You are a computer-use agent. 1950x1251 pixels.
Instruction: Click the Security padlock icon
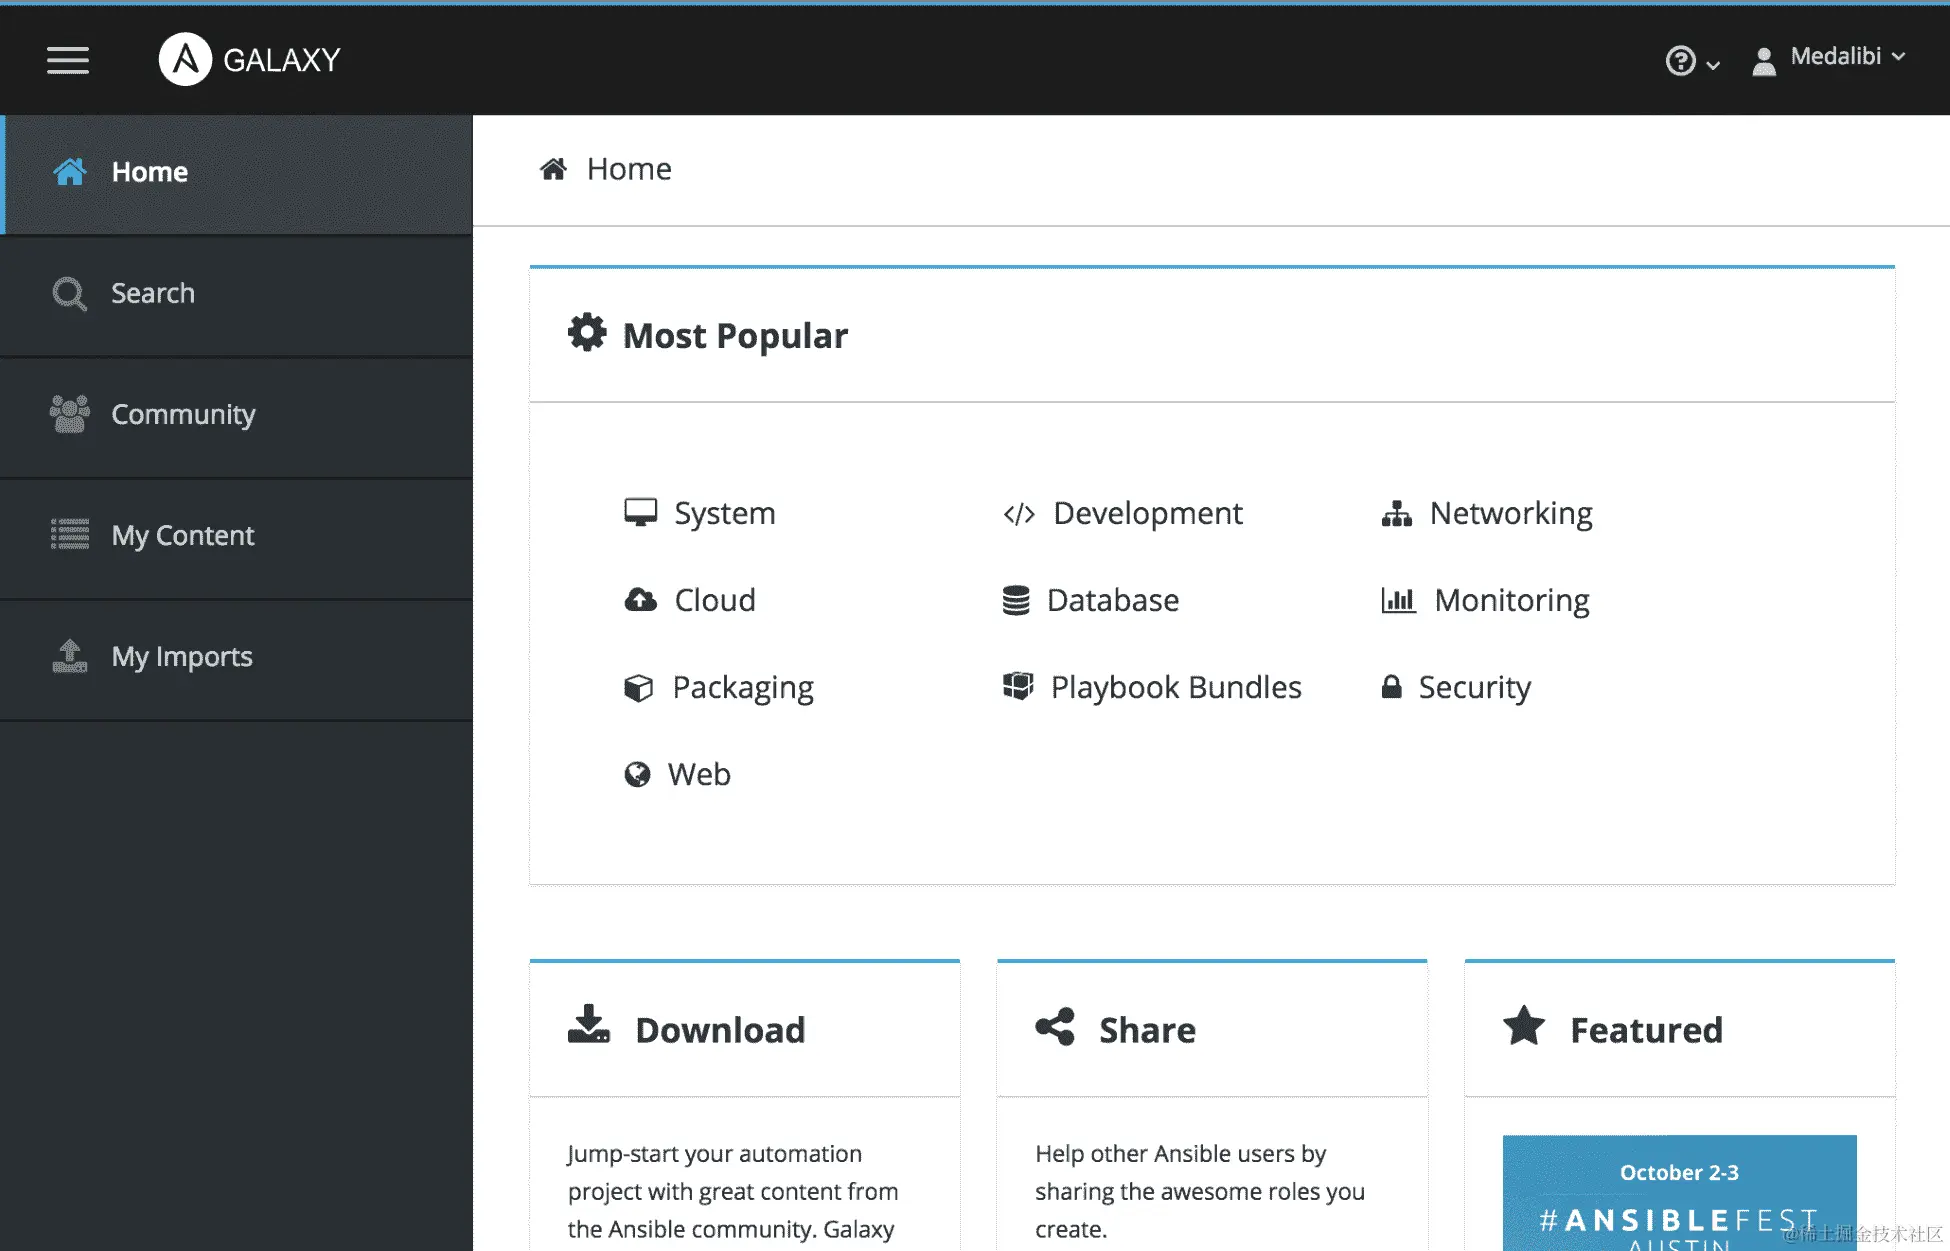(1391, 687)
